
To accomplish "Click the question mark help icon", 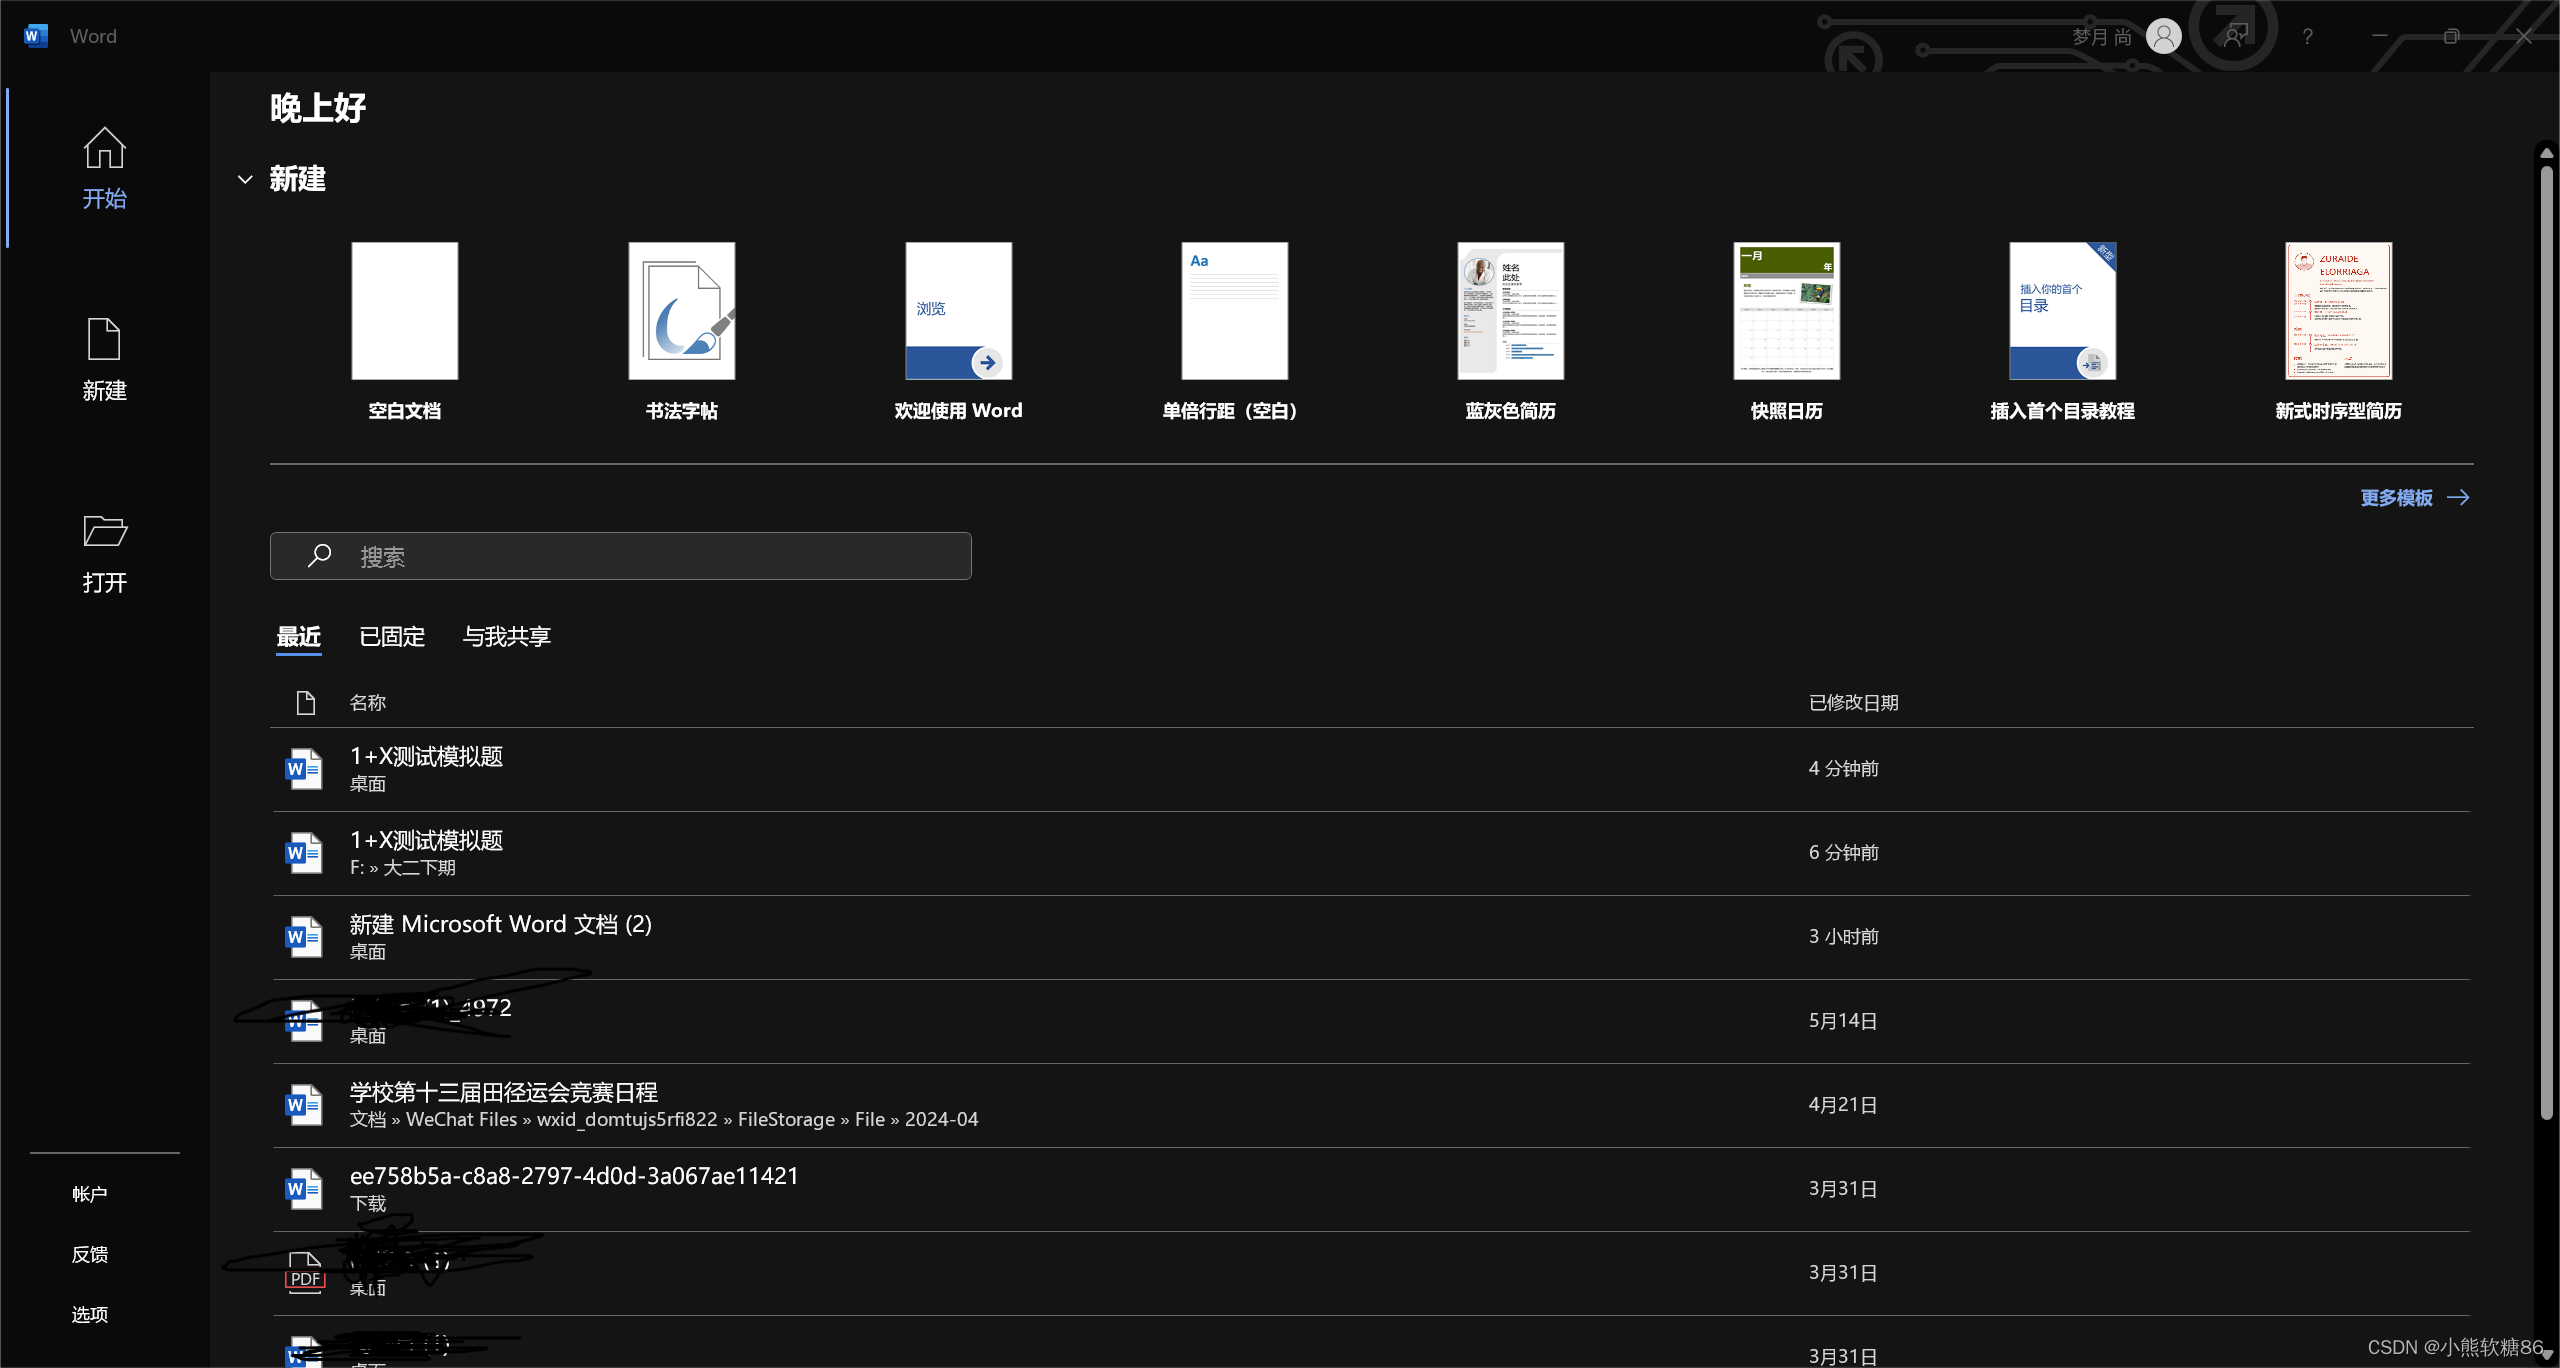I will pos(2307,36).
